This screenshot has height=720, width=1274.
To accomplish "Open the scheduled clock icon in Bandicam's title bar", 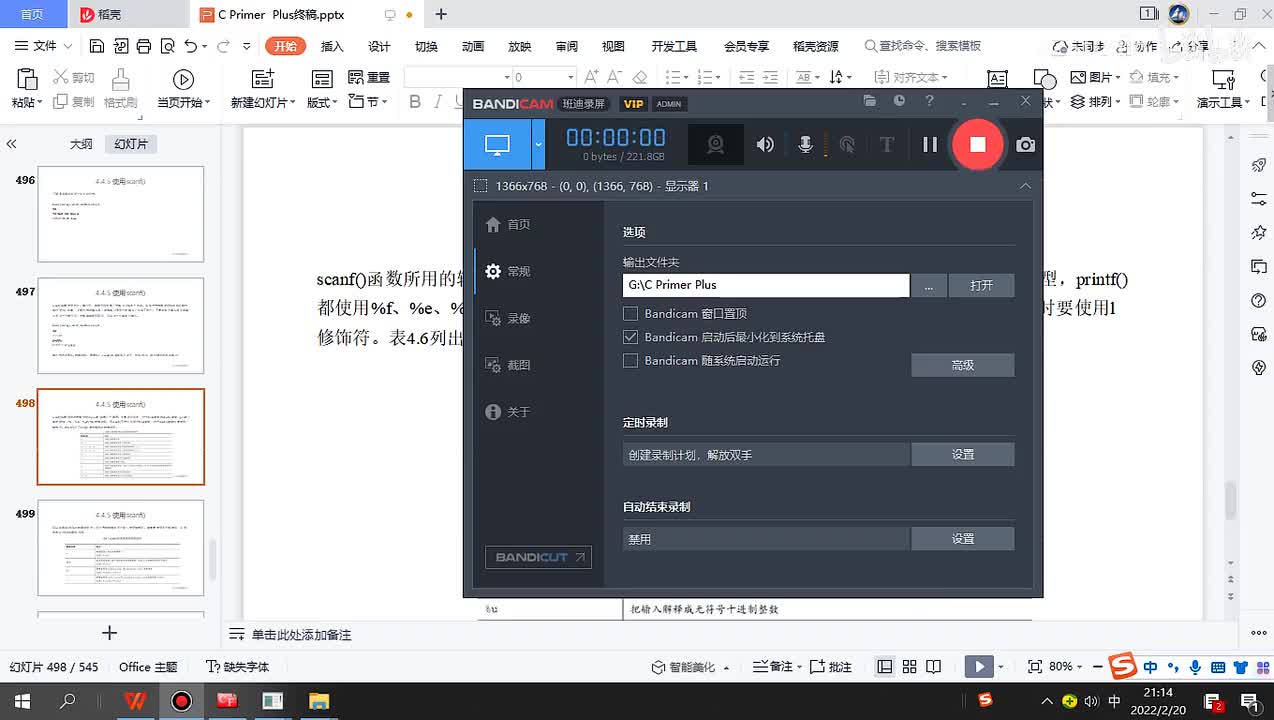I will click(899, 101).
